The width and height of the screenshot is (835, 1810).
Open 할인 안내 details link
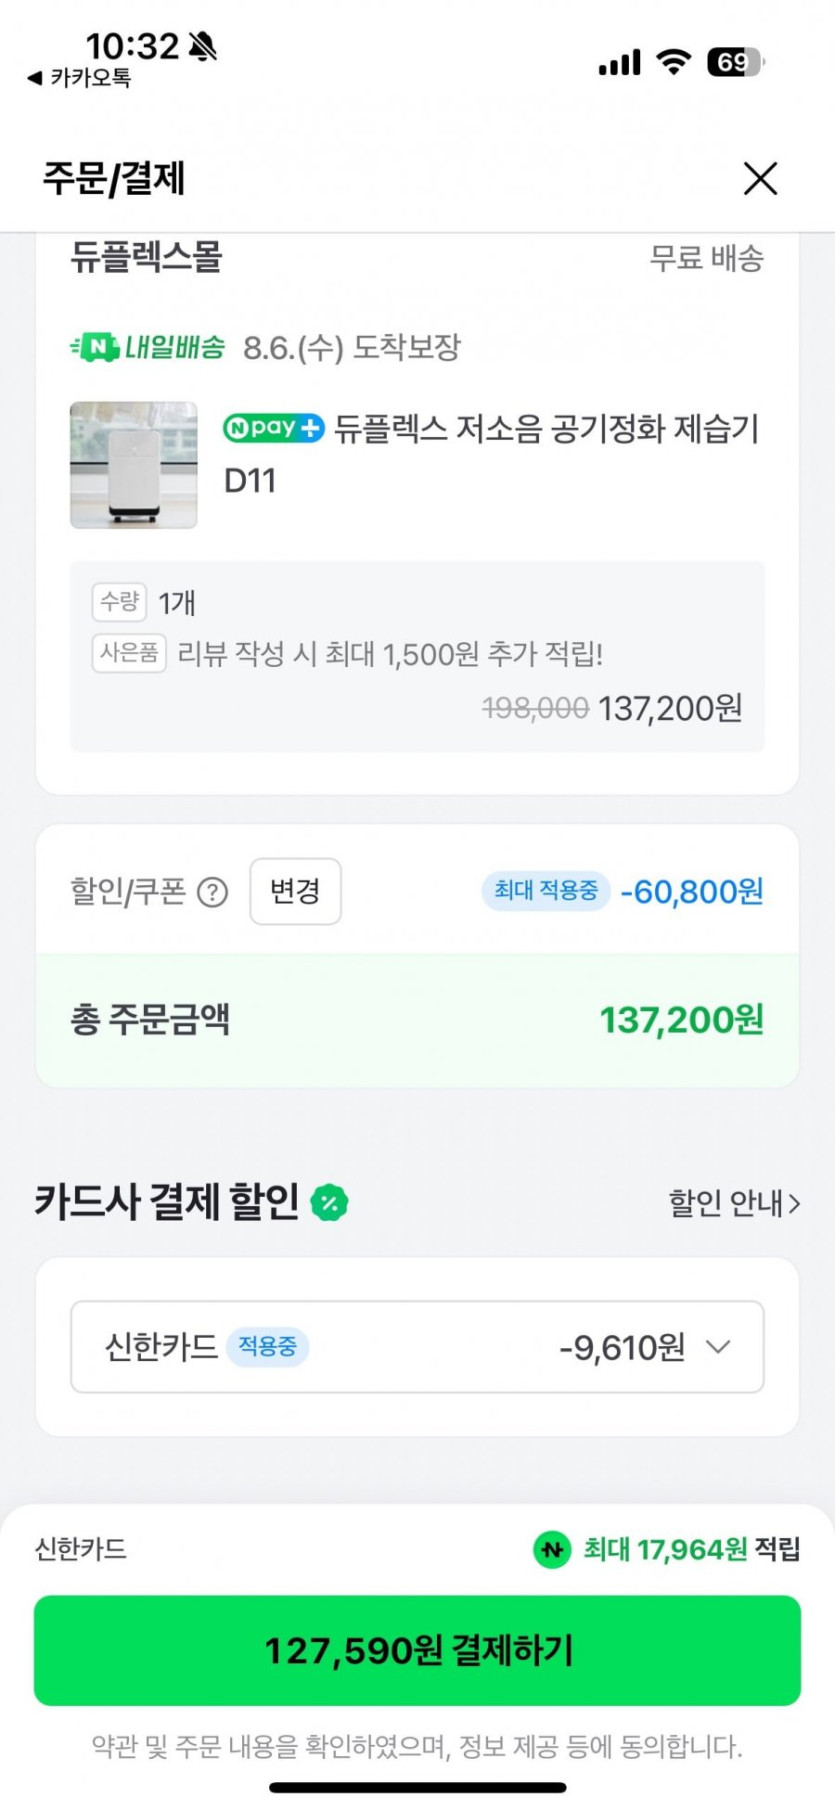pos(734,1203)
